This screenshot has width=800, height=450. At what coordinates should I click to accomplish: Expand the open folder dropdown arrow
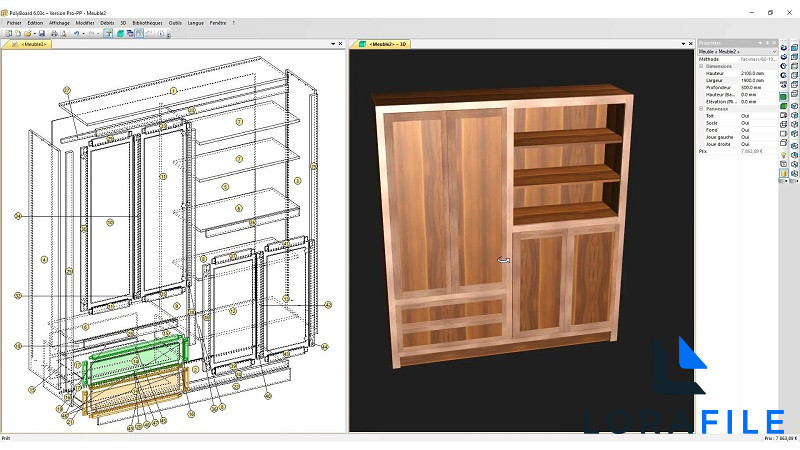pos(35,33)
